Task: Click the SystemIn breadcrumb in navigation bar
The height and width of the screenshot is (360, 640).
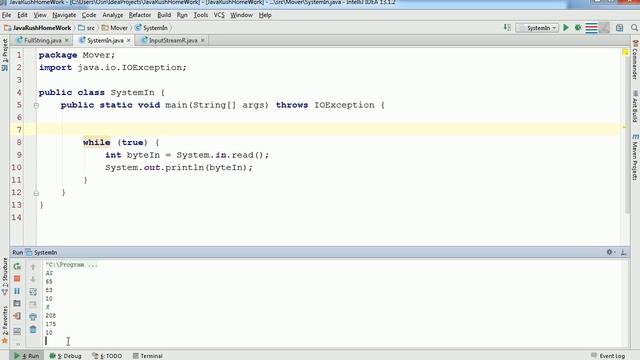Action: pyautogui.click(x=151, y=28)
